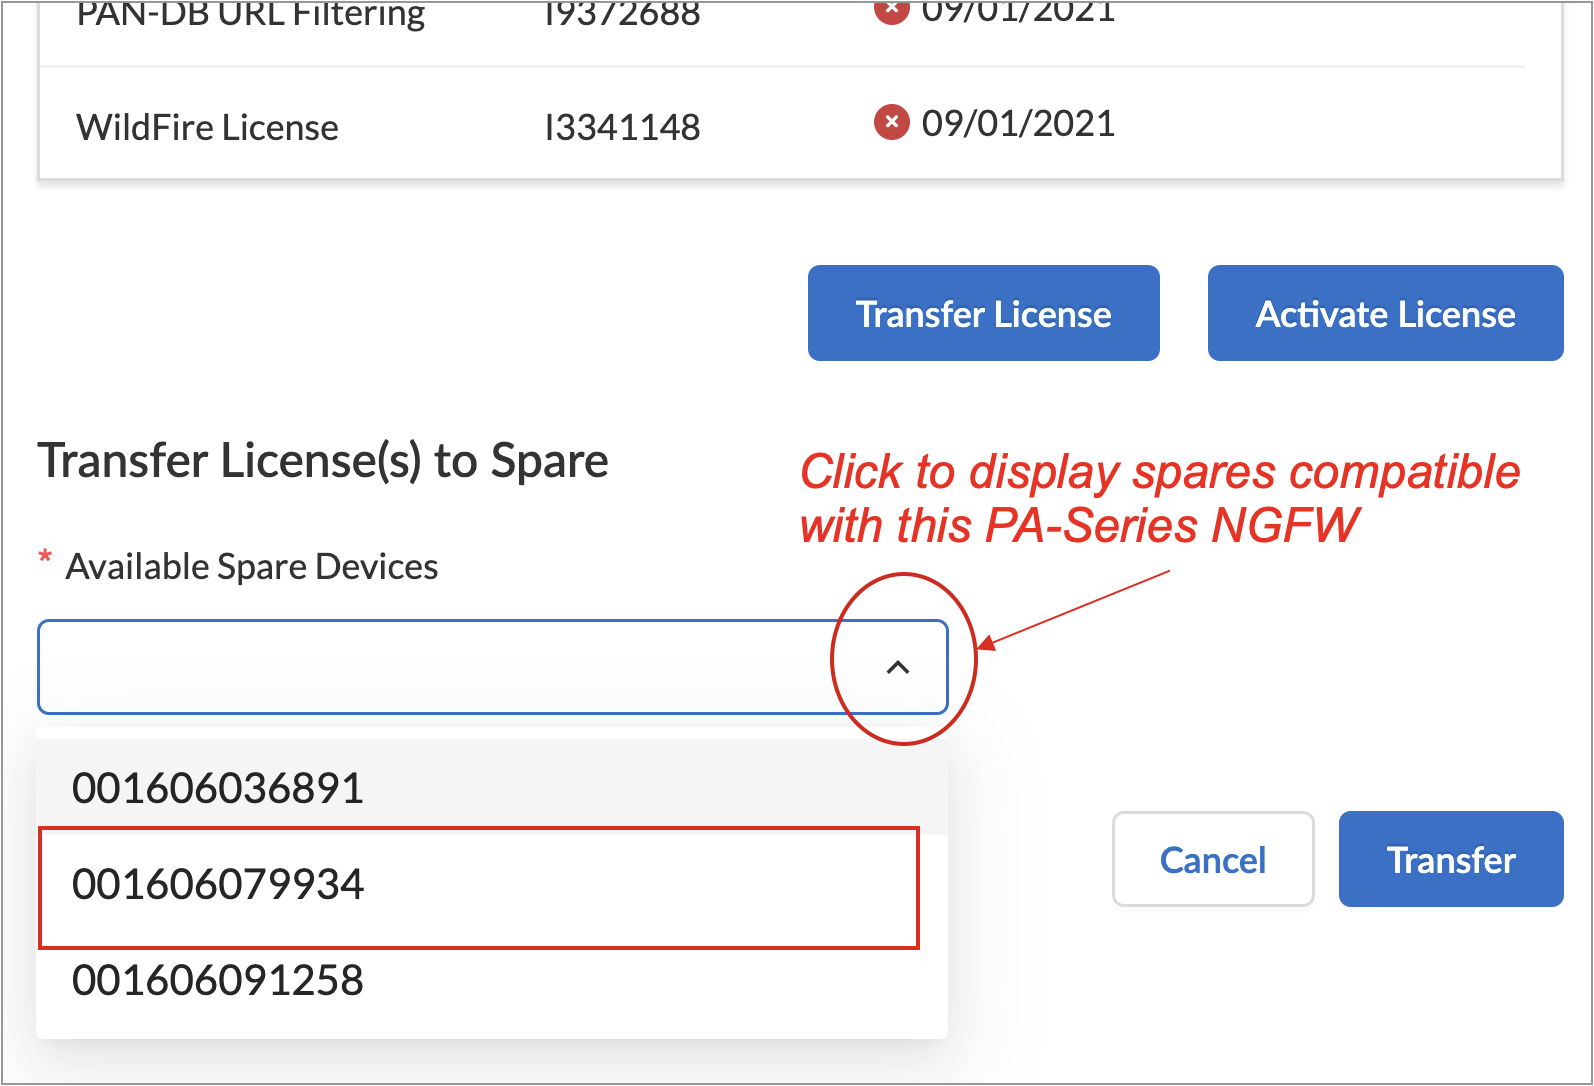Cancel the license transfer

(1212, 860)
